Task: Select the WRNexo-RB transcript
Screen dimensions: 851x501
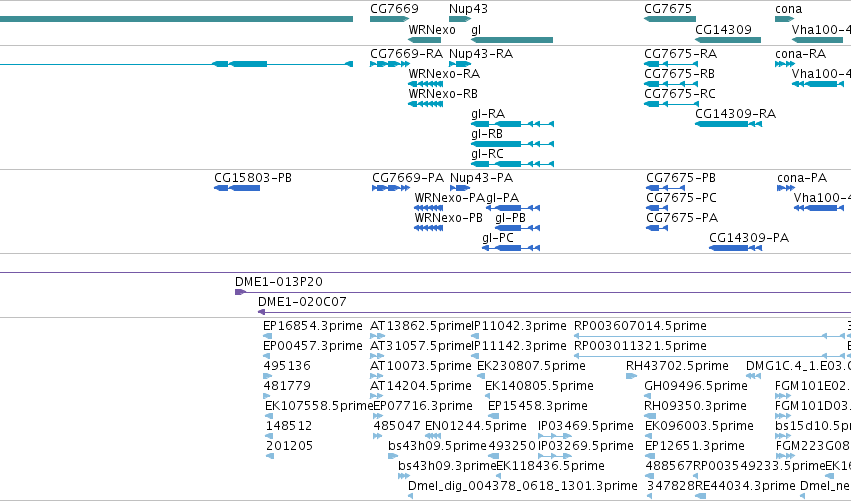Action: point(426,104)
